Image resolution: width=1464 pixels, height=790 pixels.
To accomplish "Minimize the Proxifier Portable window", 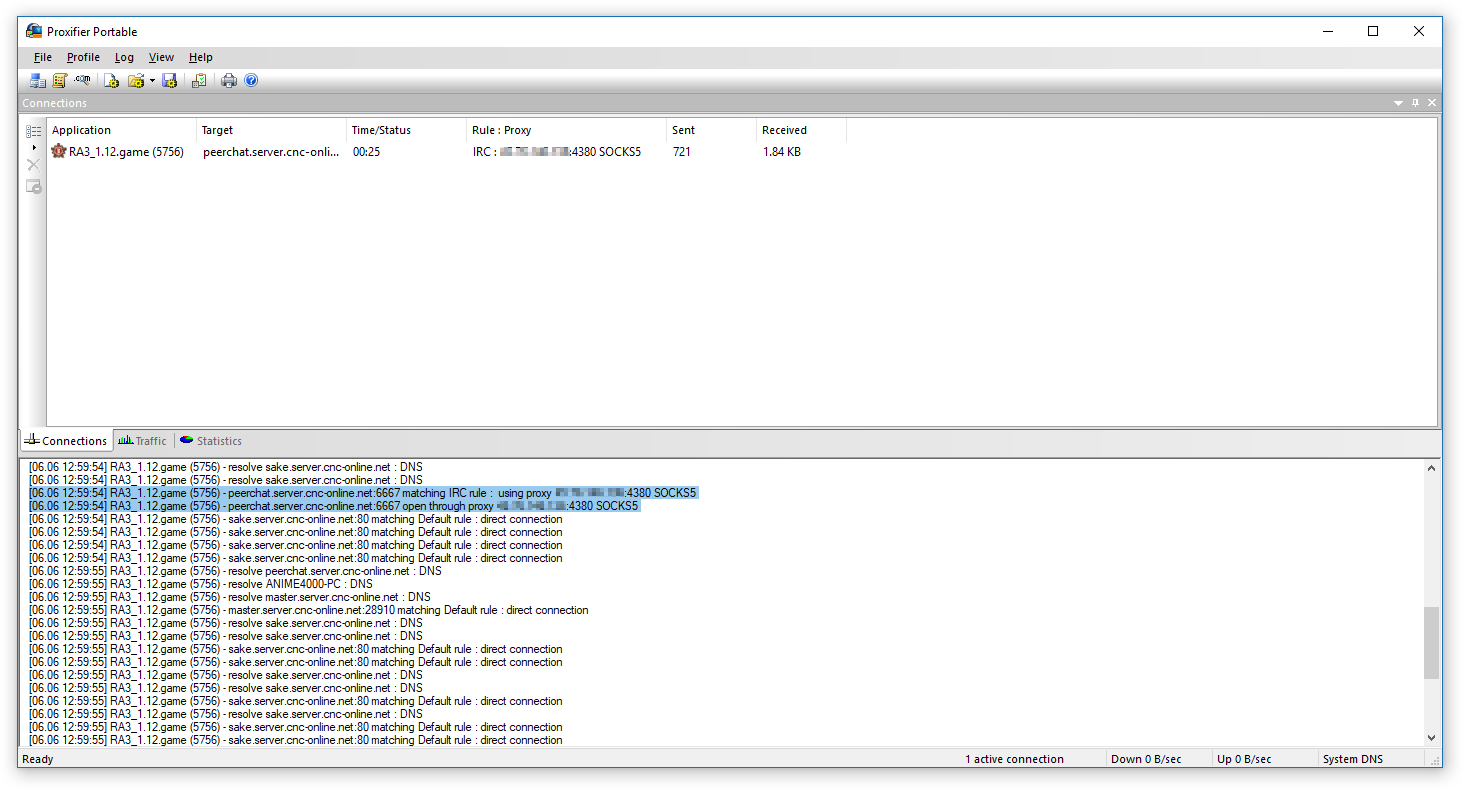I will click(x=1327, y=31).
